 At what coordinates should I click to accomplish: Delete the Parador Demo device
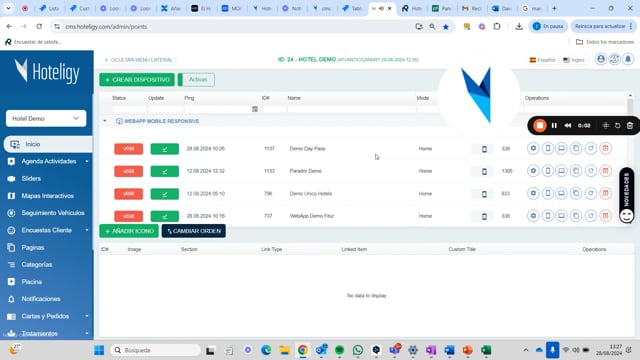coord(605,171)
